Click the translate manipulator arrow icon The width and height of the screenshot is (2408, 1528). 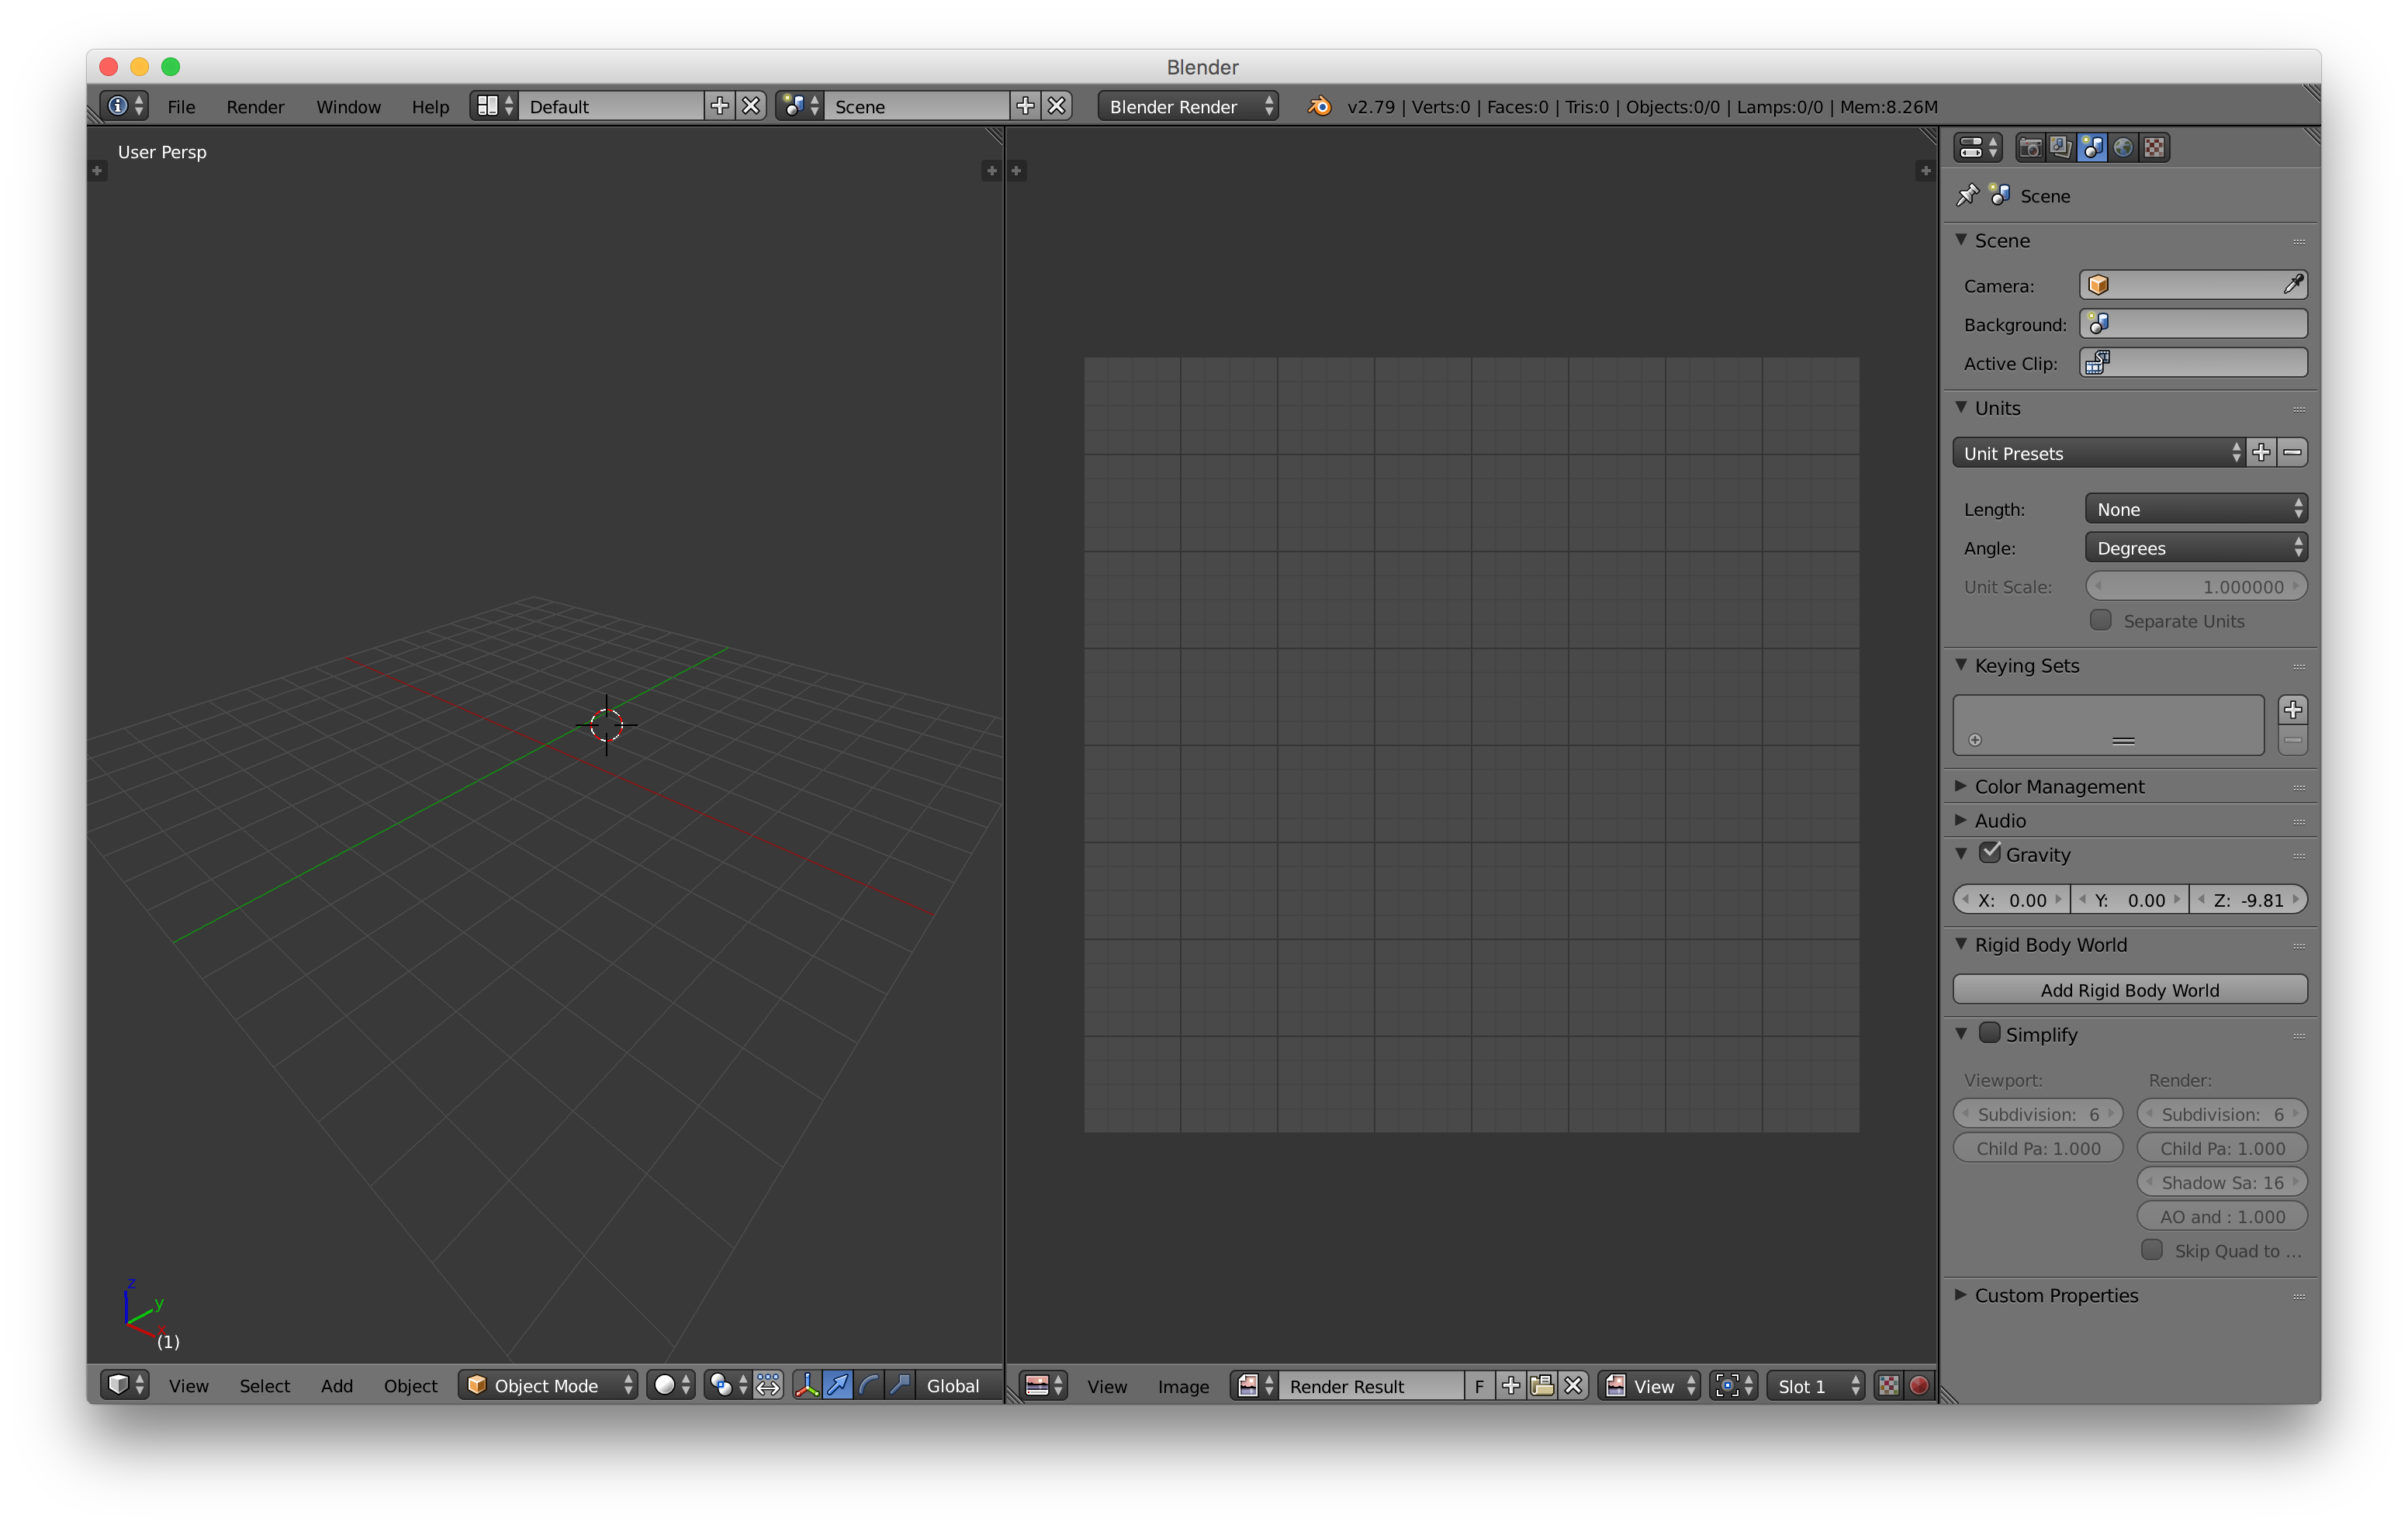[x=837, y=1385]
